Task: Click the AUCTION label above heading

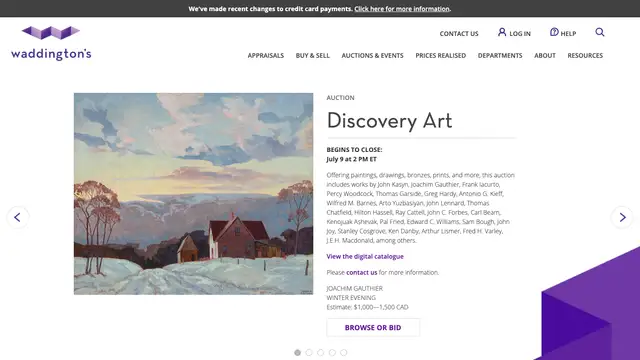Action: [x=340, y=98]
